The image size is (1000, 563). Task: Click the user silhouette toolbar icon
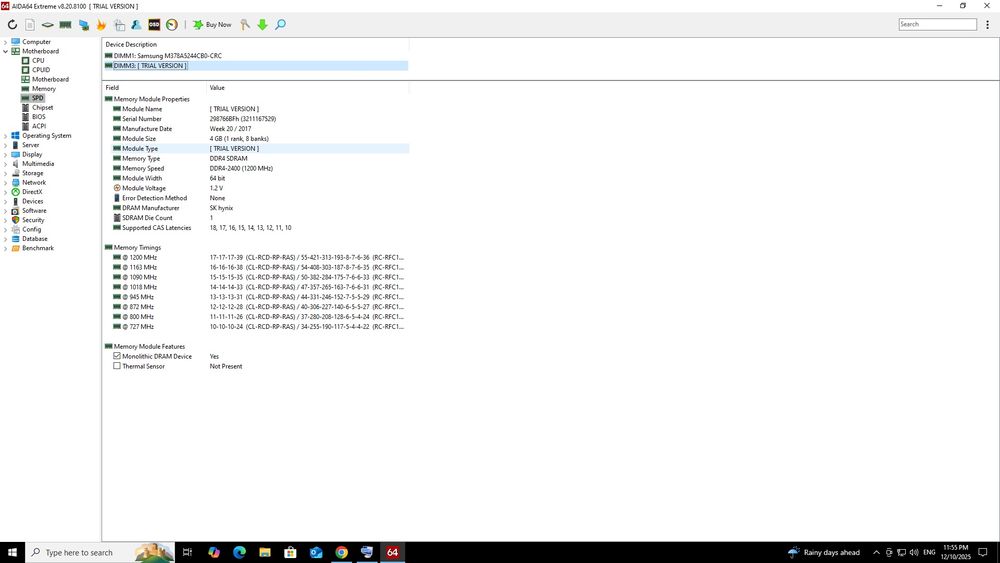(136, 25)
